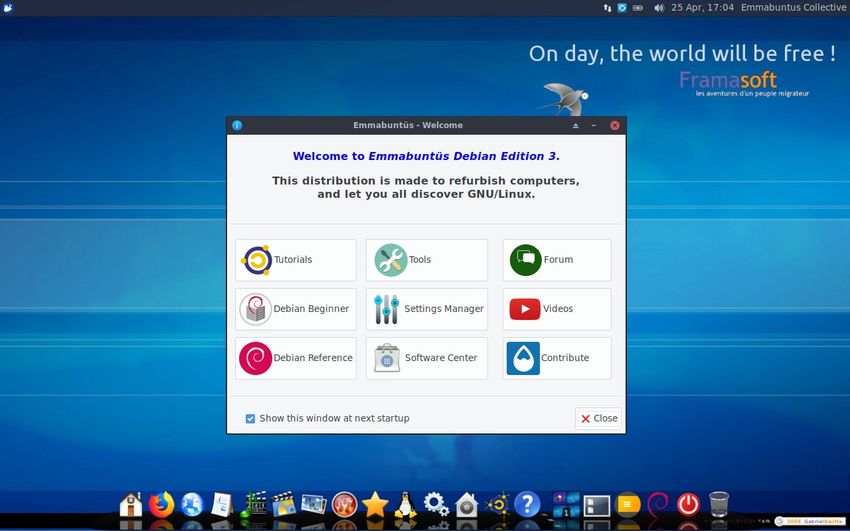Open the photos pictures dock icon
The height and width of the screenshot is (531, 850).
point(314,504)
